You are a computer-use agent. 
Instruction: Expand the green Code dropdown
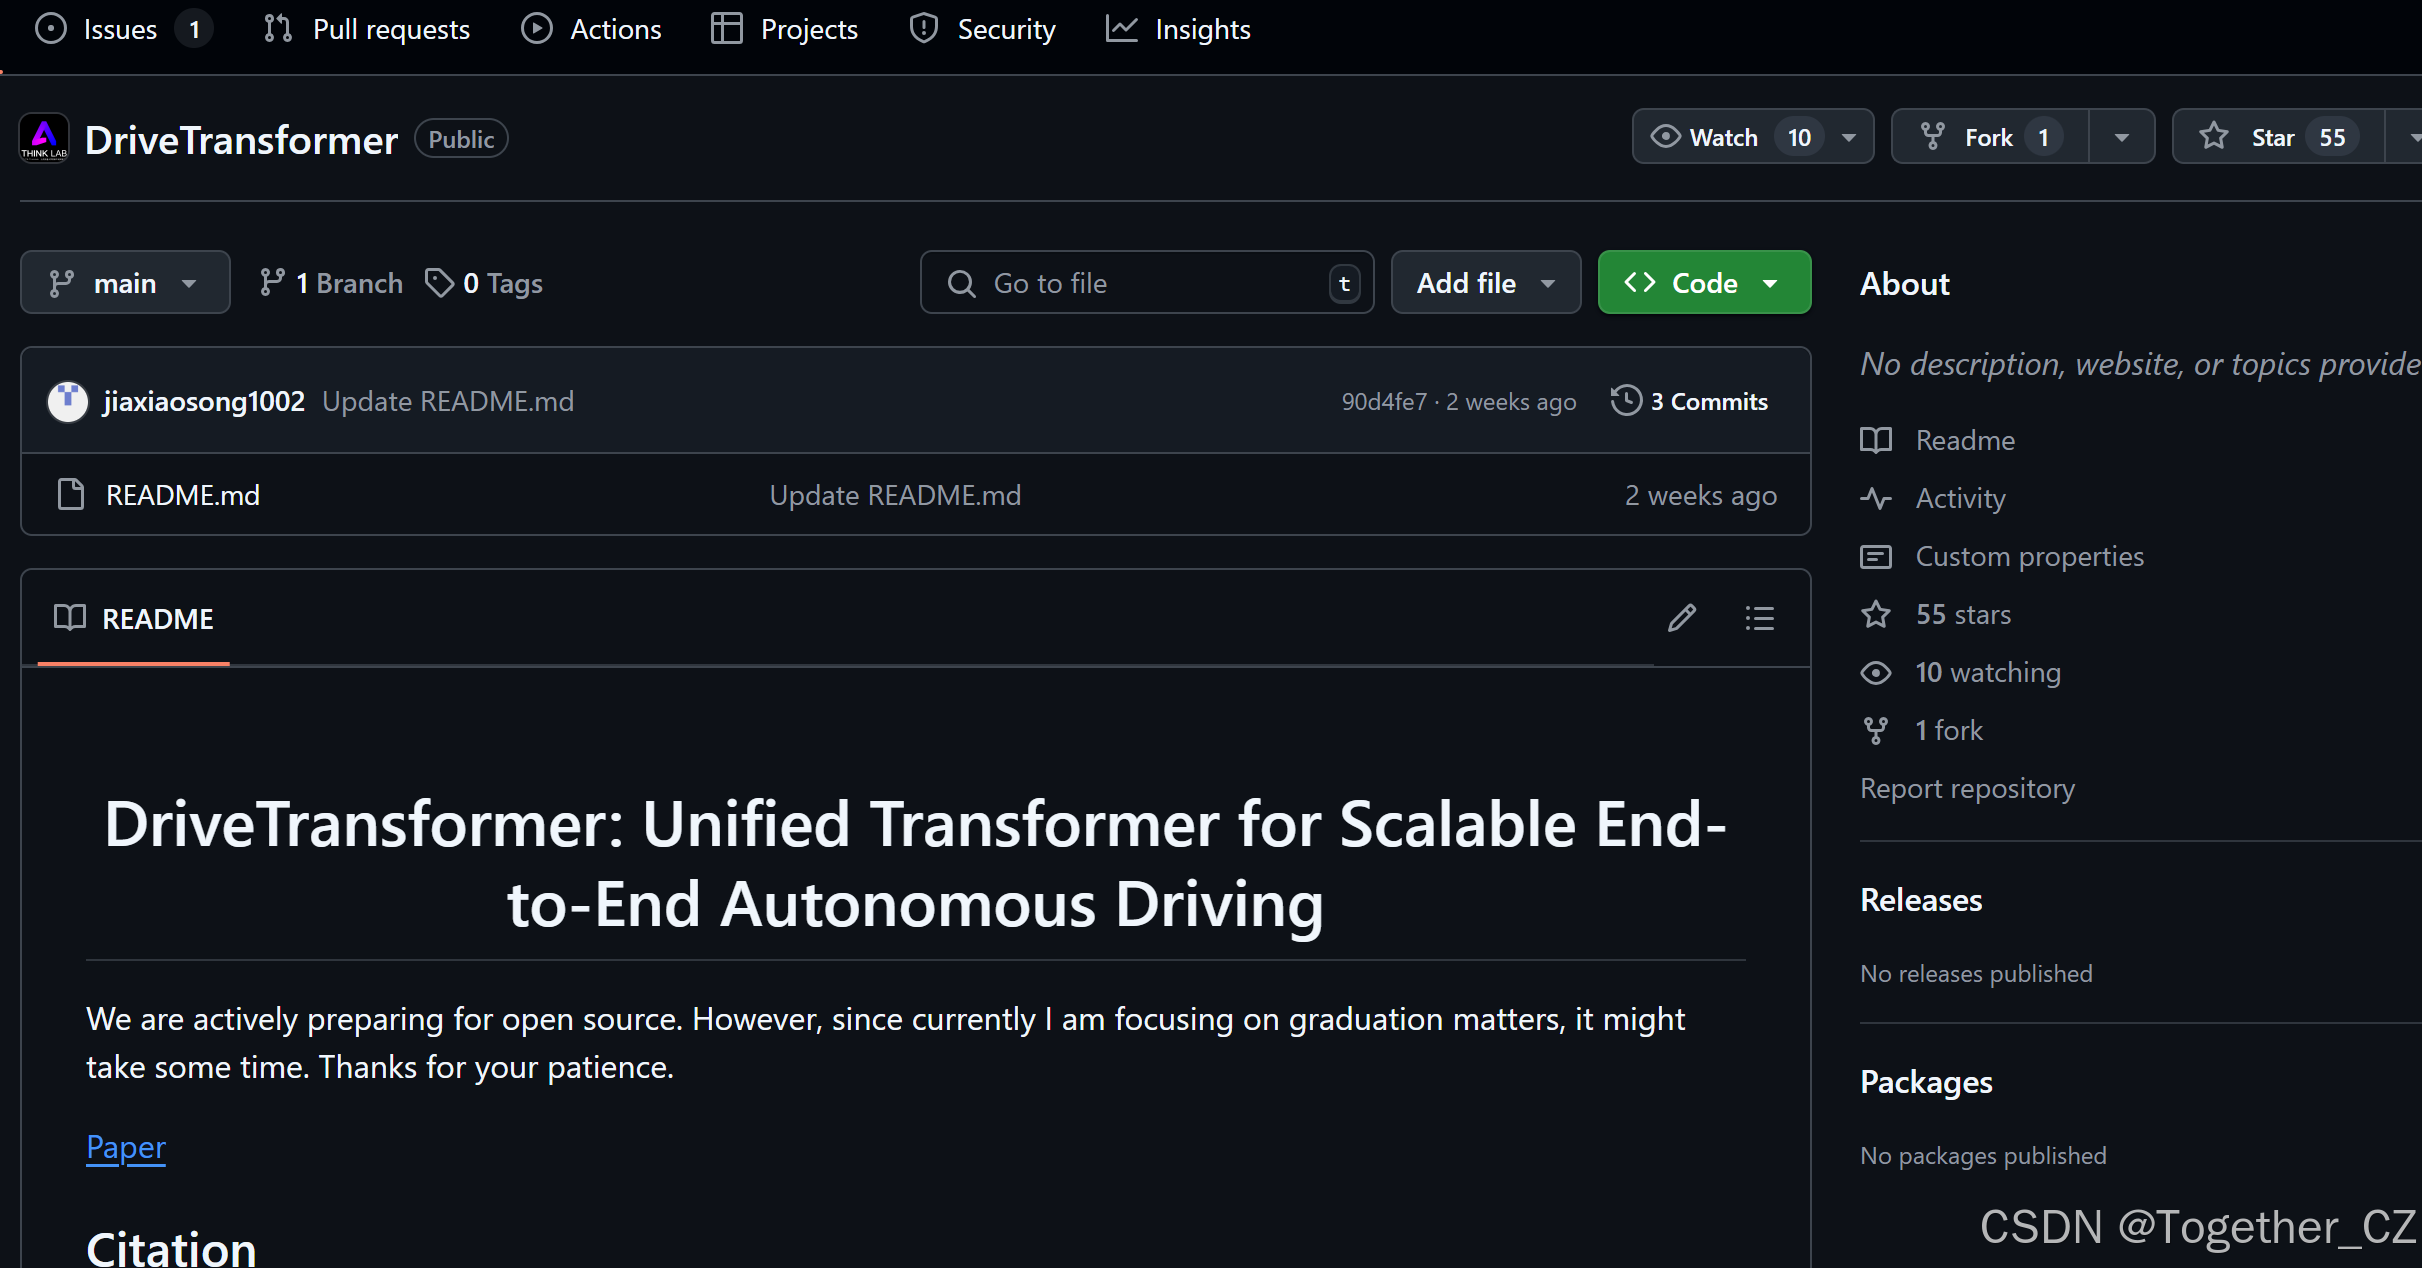pyautogui.click(x=1703, y=283)
